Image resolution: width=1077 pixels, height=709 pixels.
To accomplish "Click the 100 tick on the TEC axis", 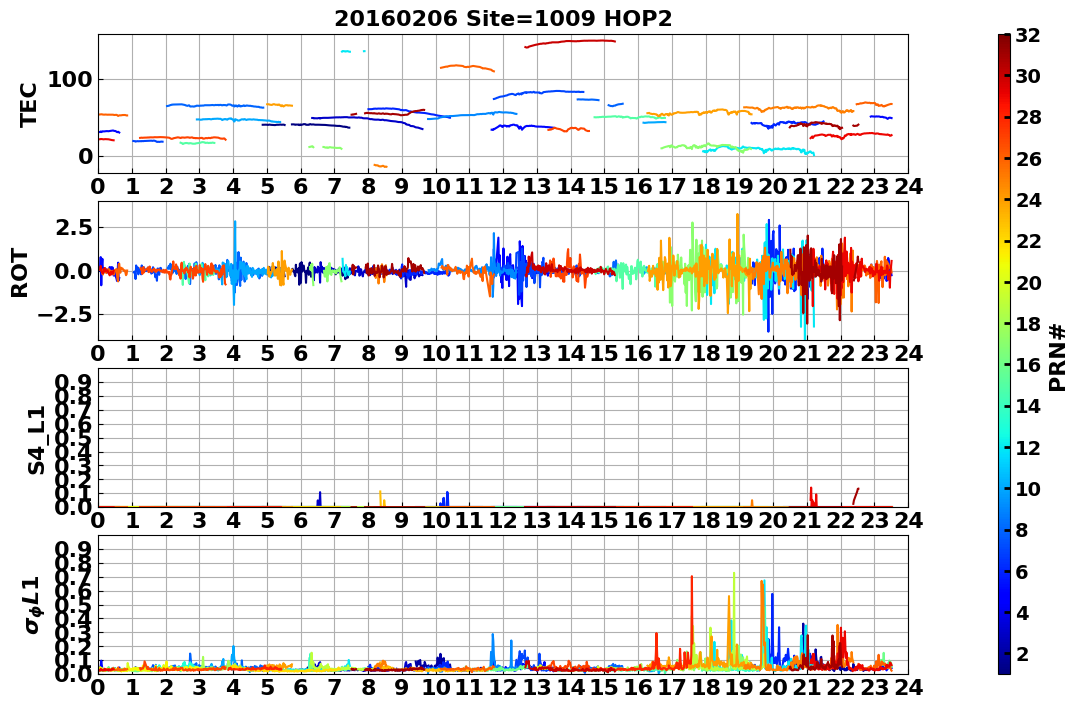I will click(x=69, y=80).
